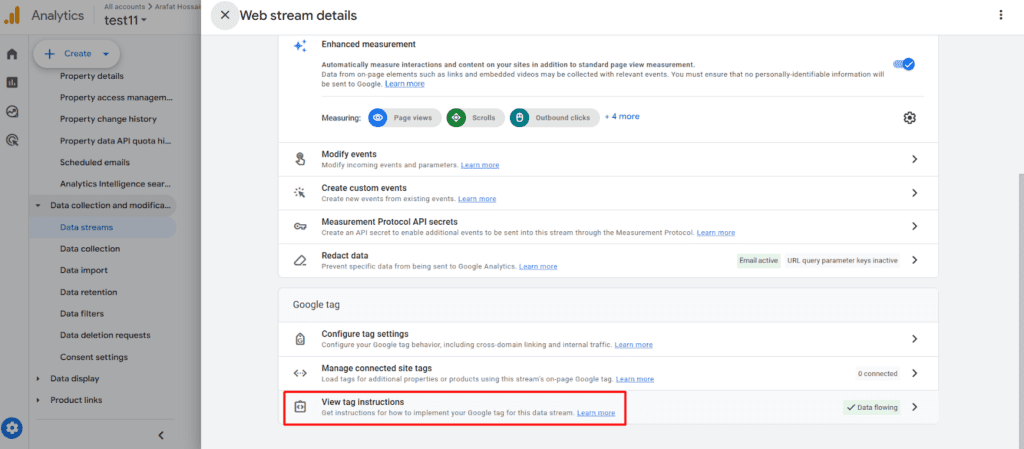Open View tag instructions row chevron

click(915, 407)
